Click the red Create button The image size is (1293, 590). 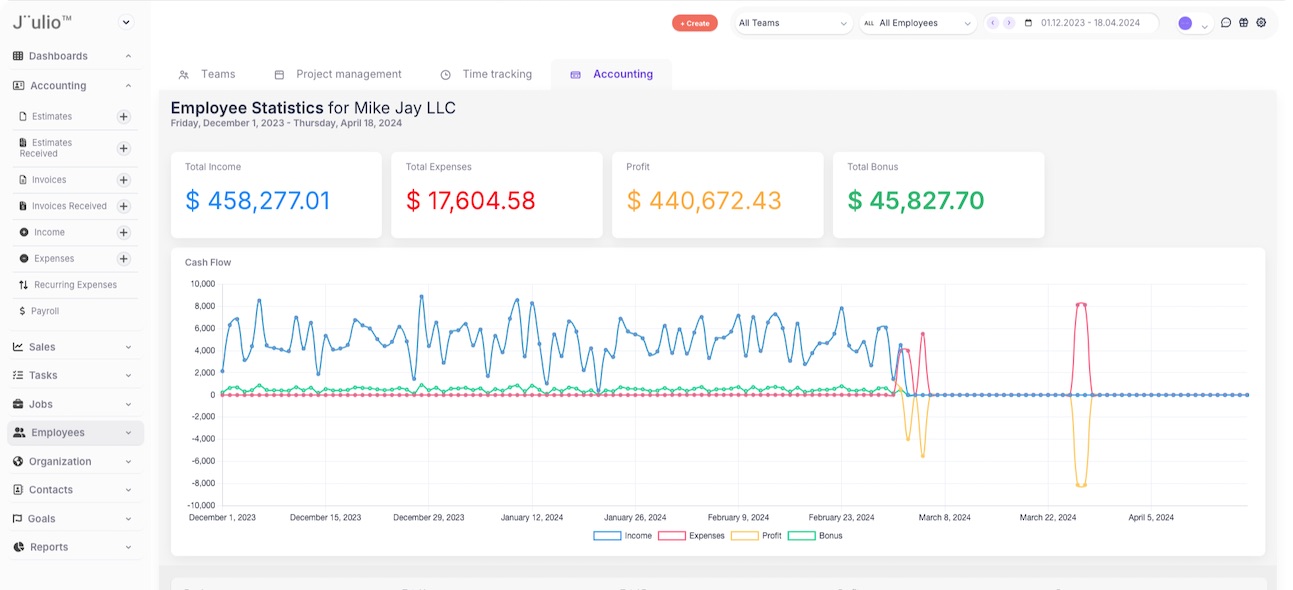[694, 23]
